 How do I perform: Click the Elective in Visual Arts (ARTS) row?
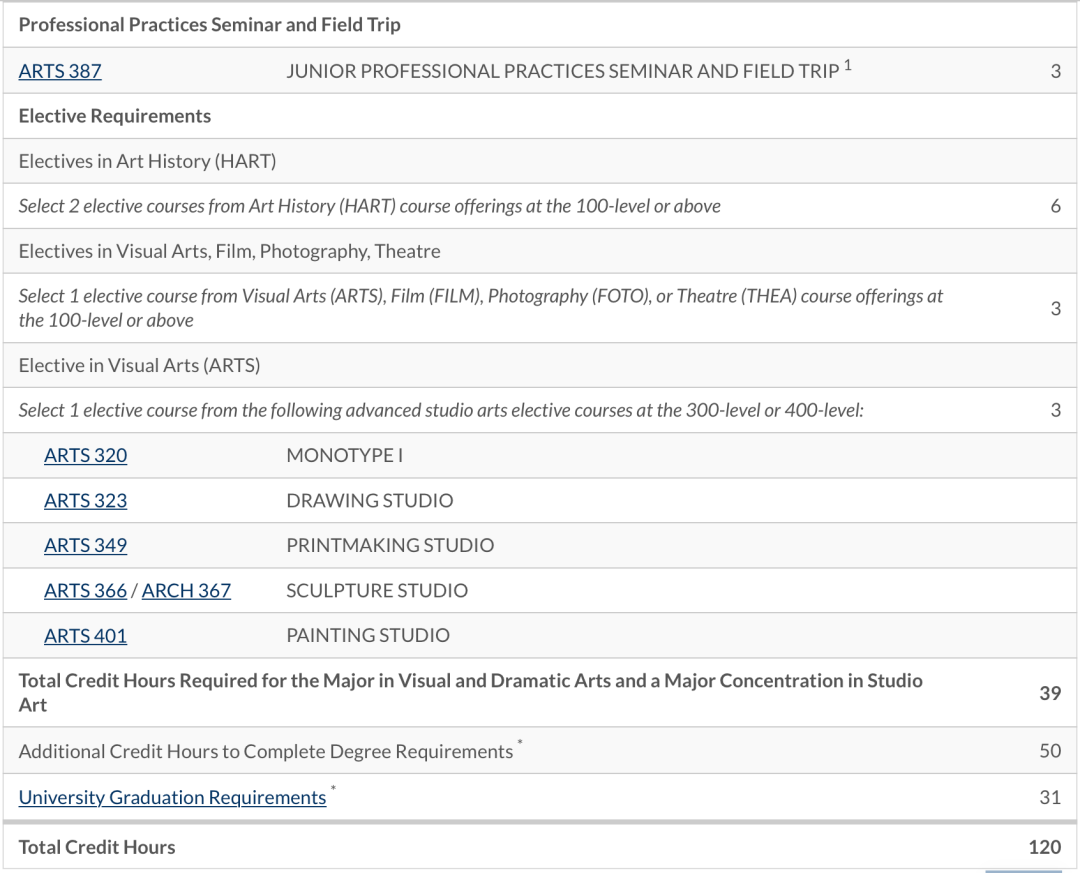pos(139,365)
